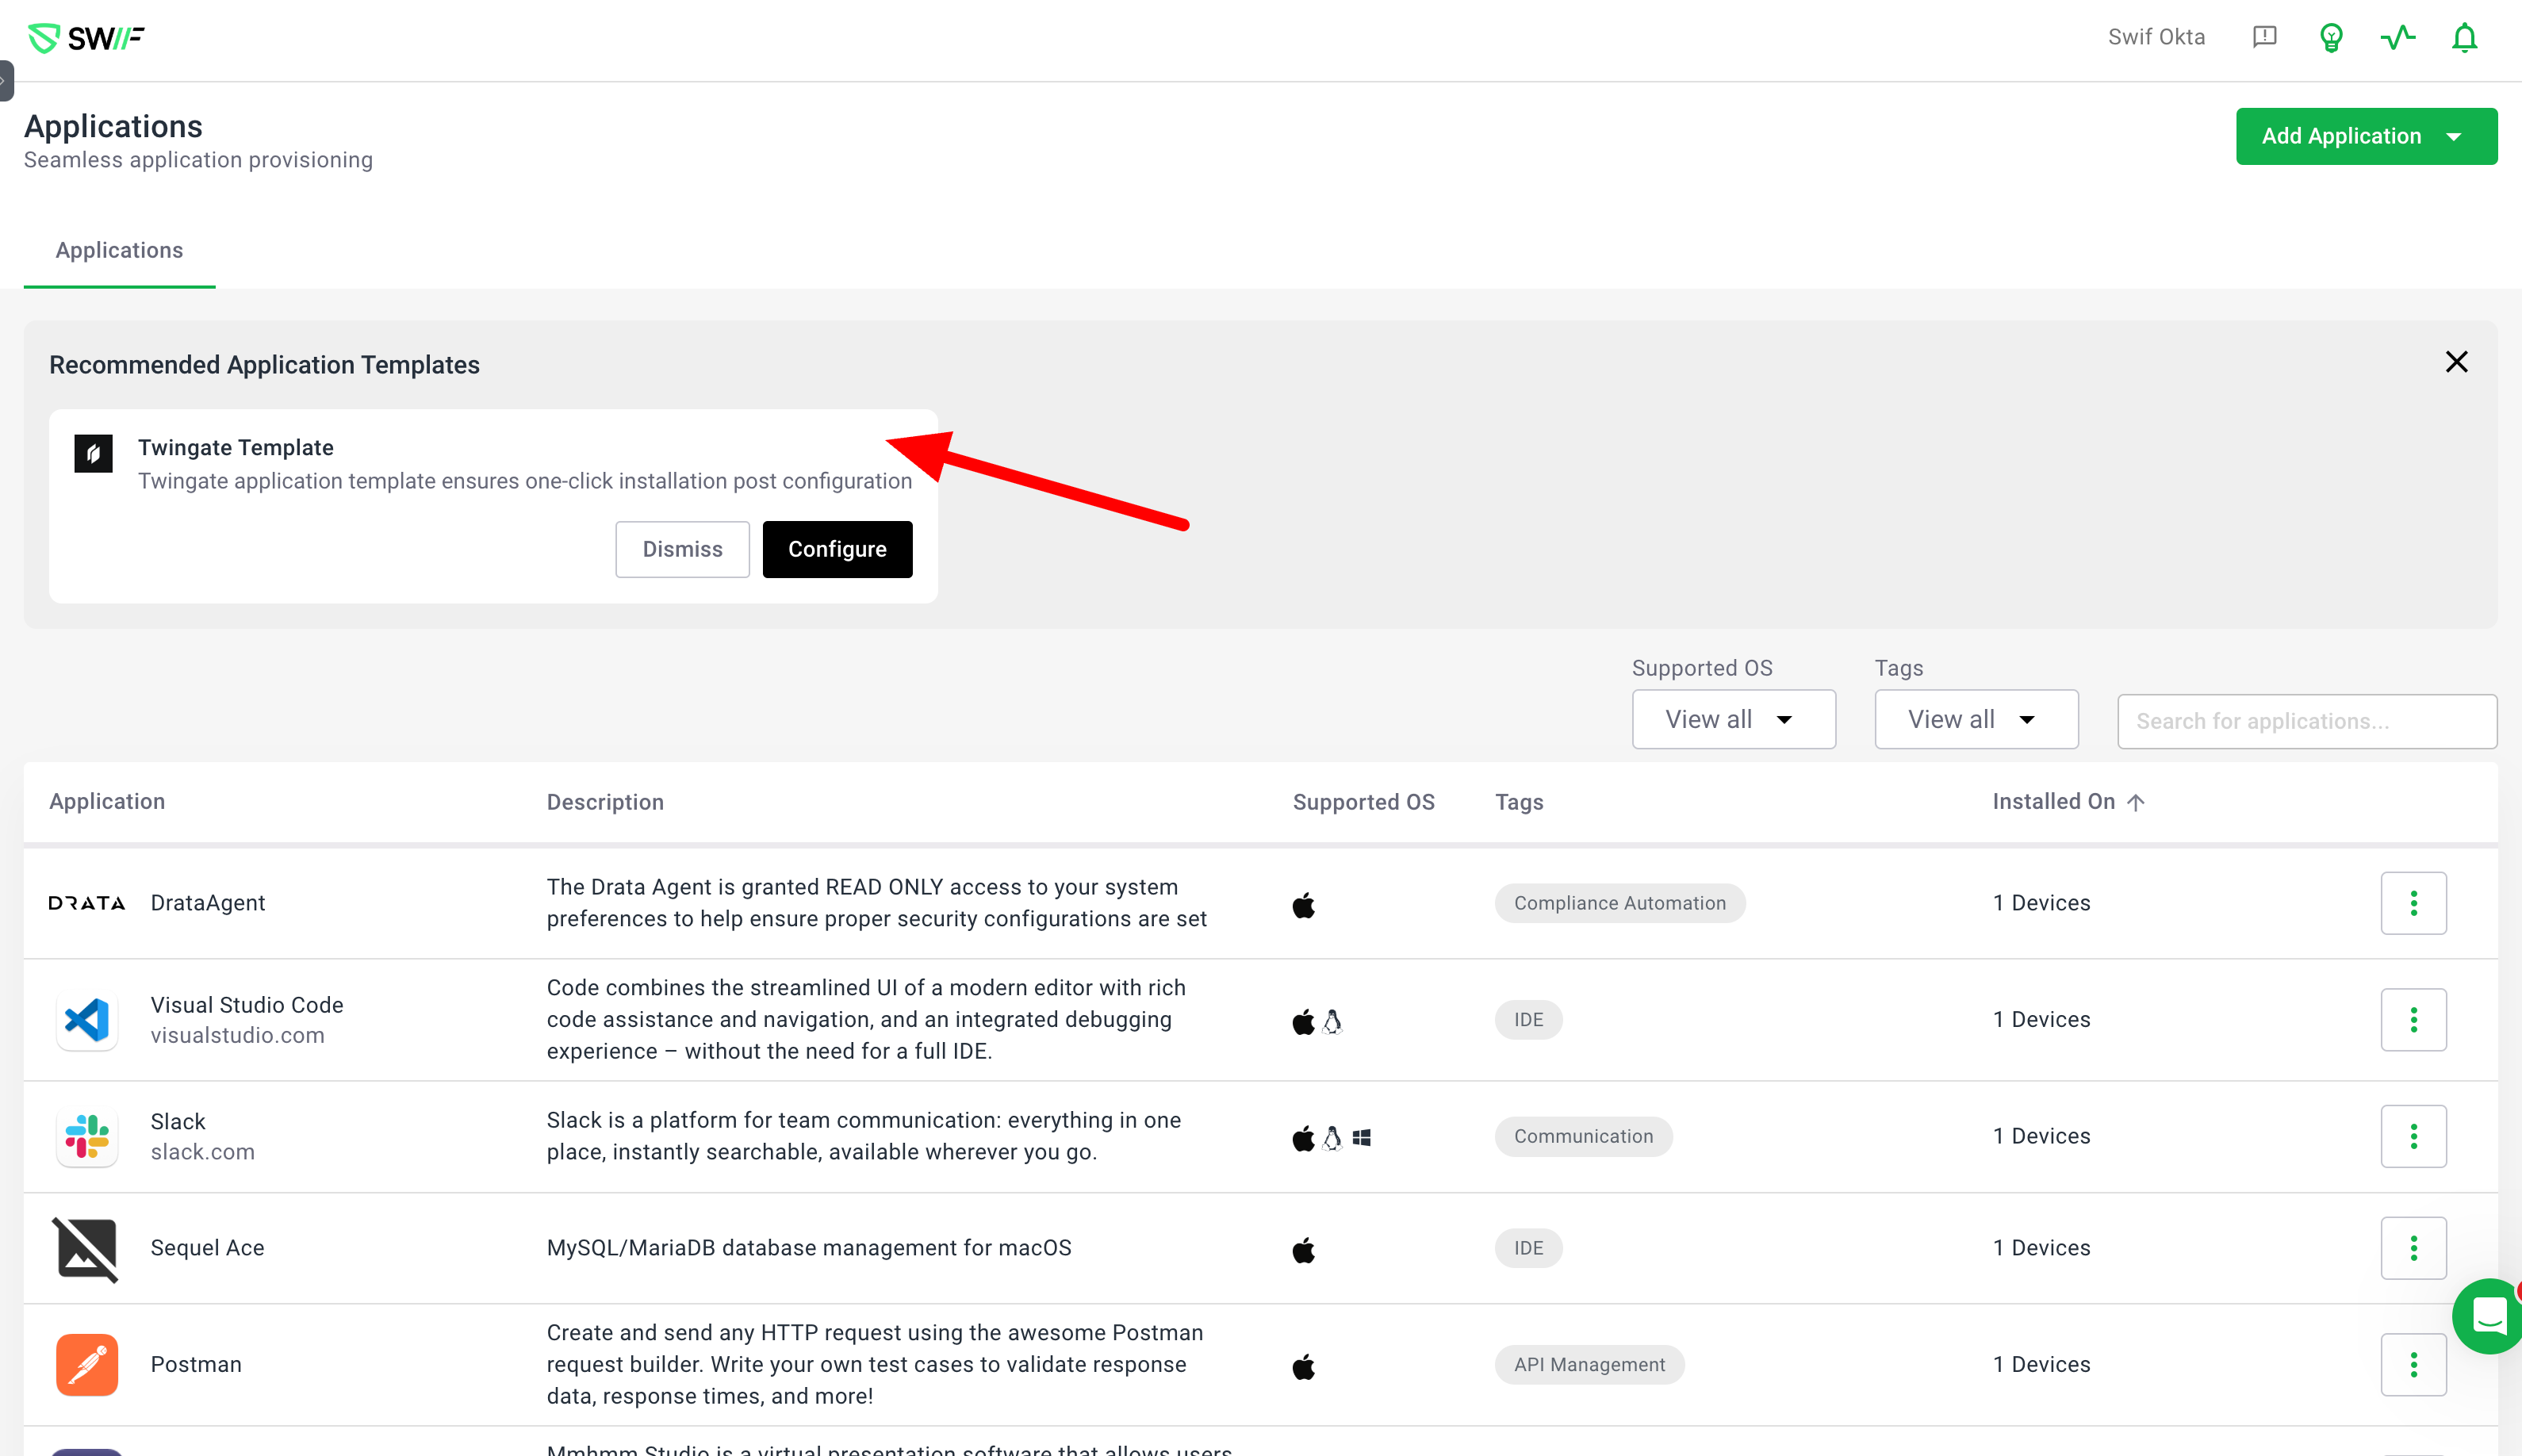Open three-dot menu for Sequel Ace
Image resolution: width=2522 pixels, height=1456 pixels.
pos(2413,1248)
